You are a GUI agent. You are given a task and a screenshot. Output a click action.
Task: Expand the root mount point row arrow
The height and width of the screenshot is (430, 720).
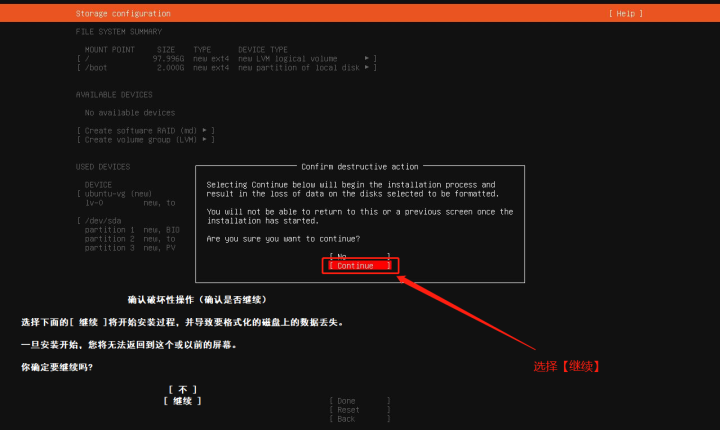[x=366, y=58]
